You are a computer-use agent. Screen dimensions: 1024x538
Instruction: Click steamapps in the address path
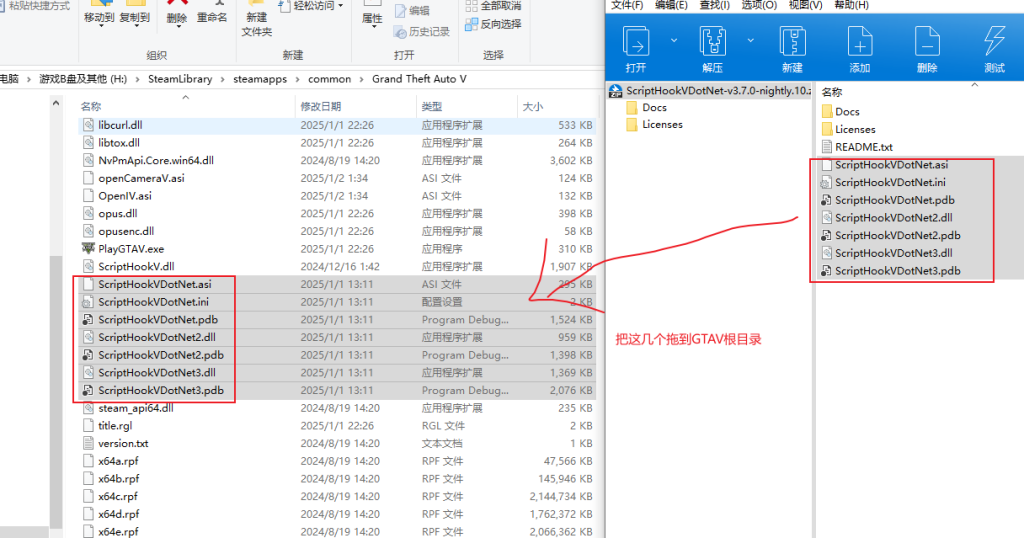tap(260, 79)
